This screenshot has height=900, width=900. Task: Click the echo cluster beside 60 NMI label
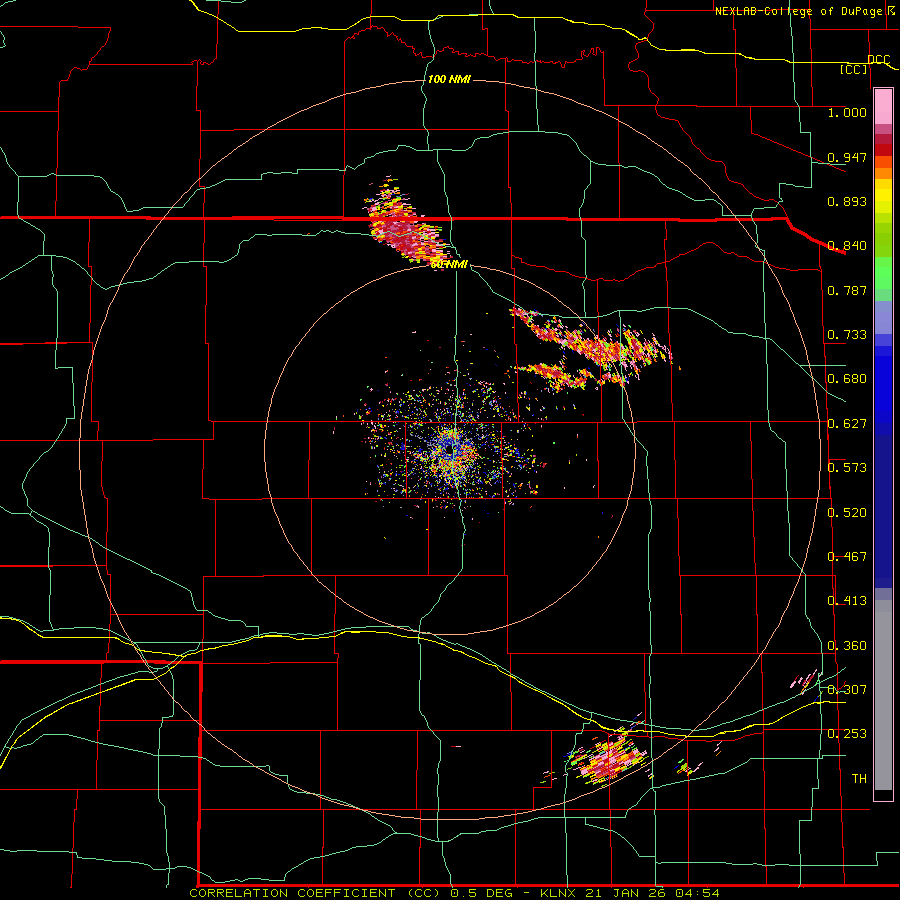pyautogui.click(x=405, y=224)
